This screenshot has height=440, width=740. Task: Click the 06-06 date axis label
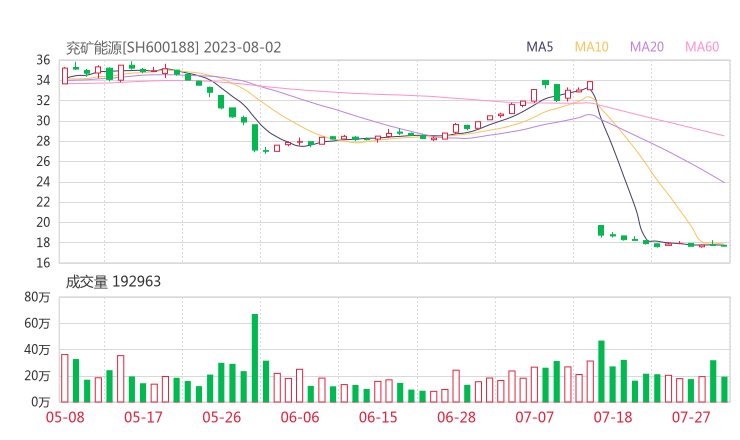[300, 417]
